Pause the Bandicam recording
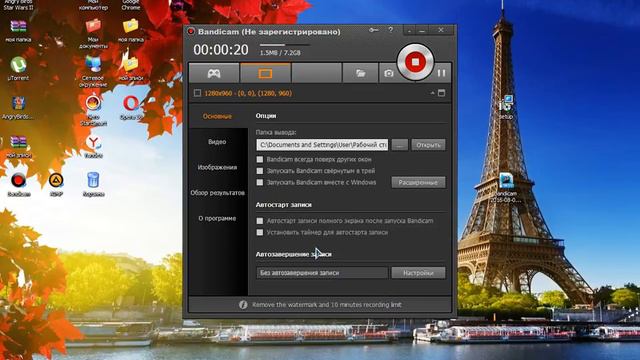Viewport: 640px width, 360px height. 441,73
